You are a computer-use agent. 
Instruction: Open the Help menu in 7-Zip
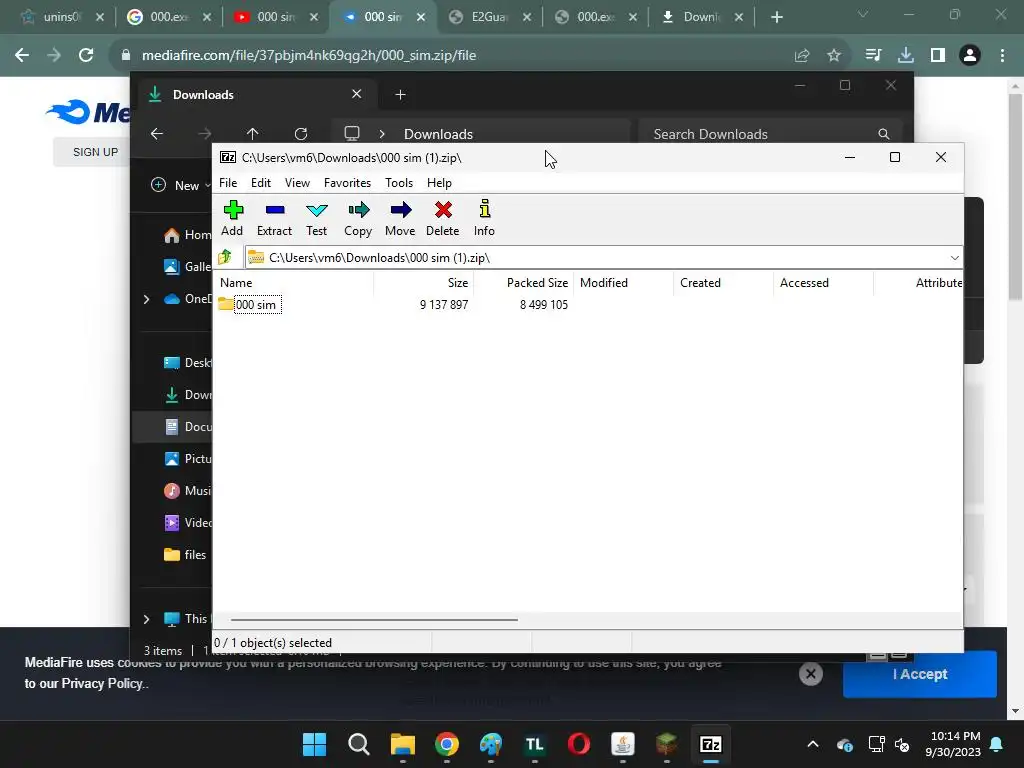440,183
